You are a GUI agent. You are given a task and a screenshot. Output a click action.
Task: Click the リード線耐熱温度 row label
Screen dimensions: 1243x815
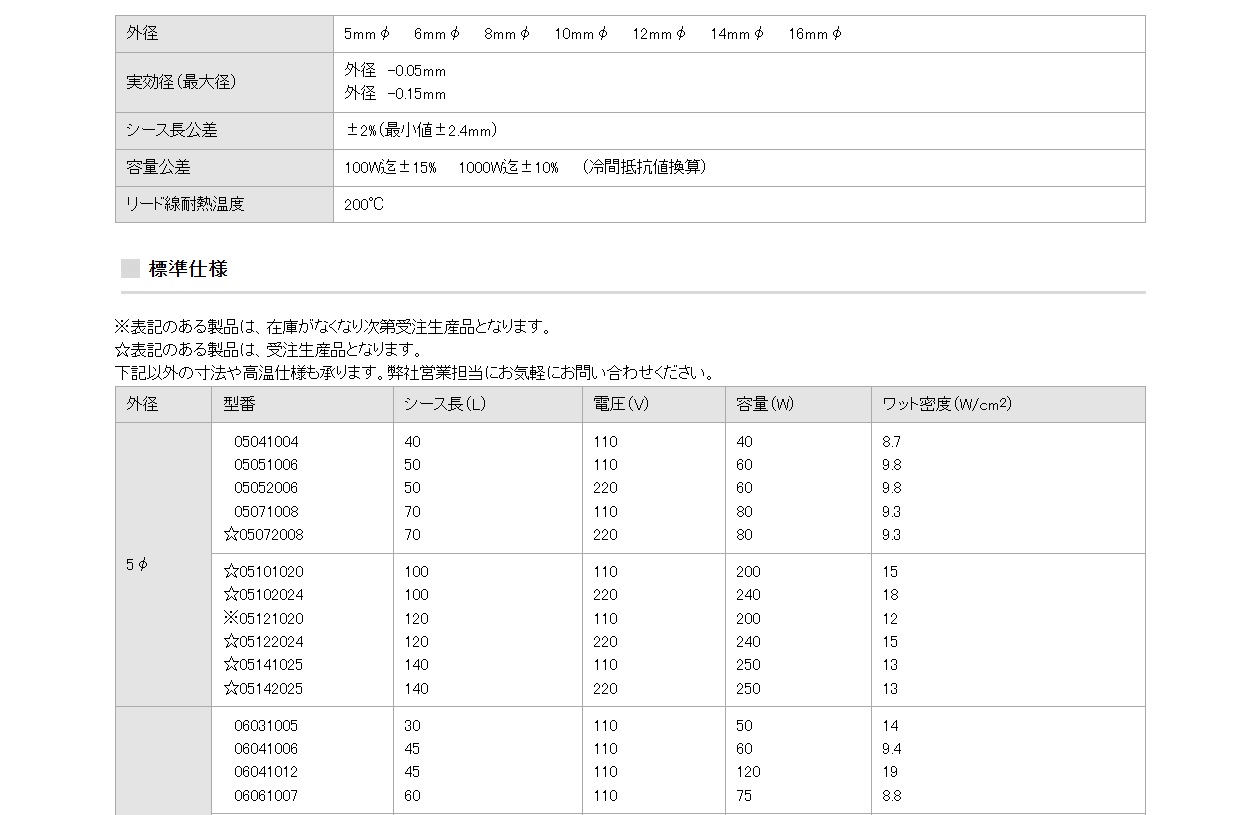pyautogui.click(x=185, y=204)
